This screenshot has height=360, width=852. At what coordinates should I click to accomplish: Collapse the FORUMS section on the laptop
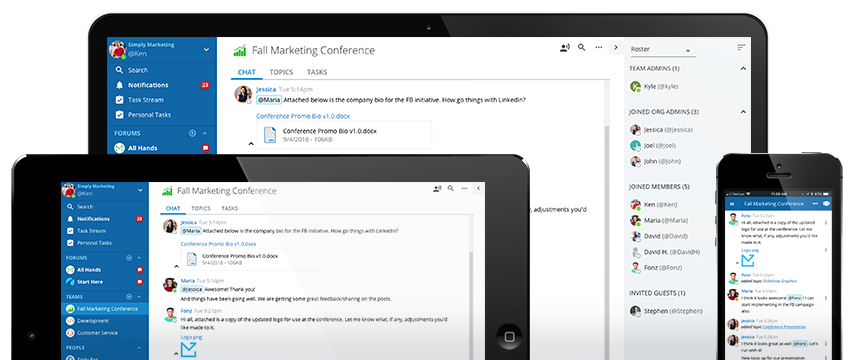(205, 133)
